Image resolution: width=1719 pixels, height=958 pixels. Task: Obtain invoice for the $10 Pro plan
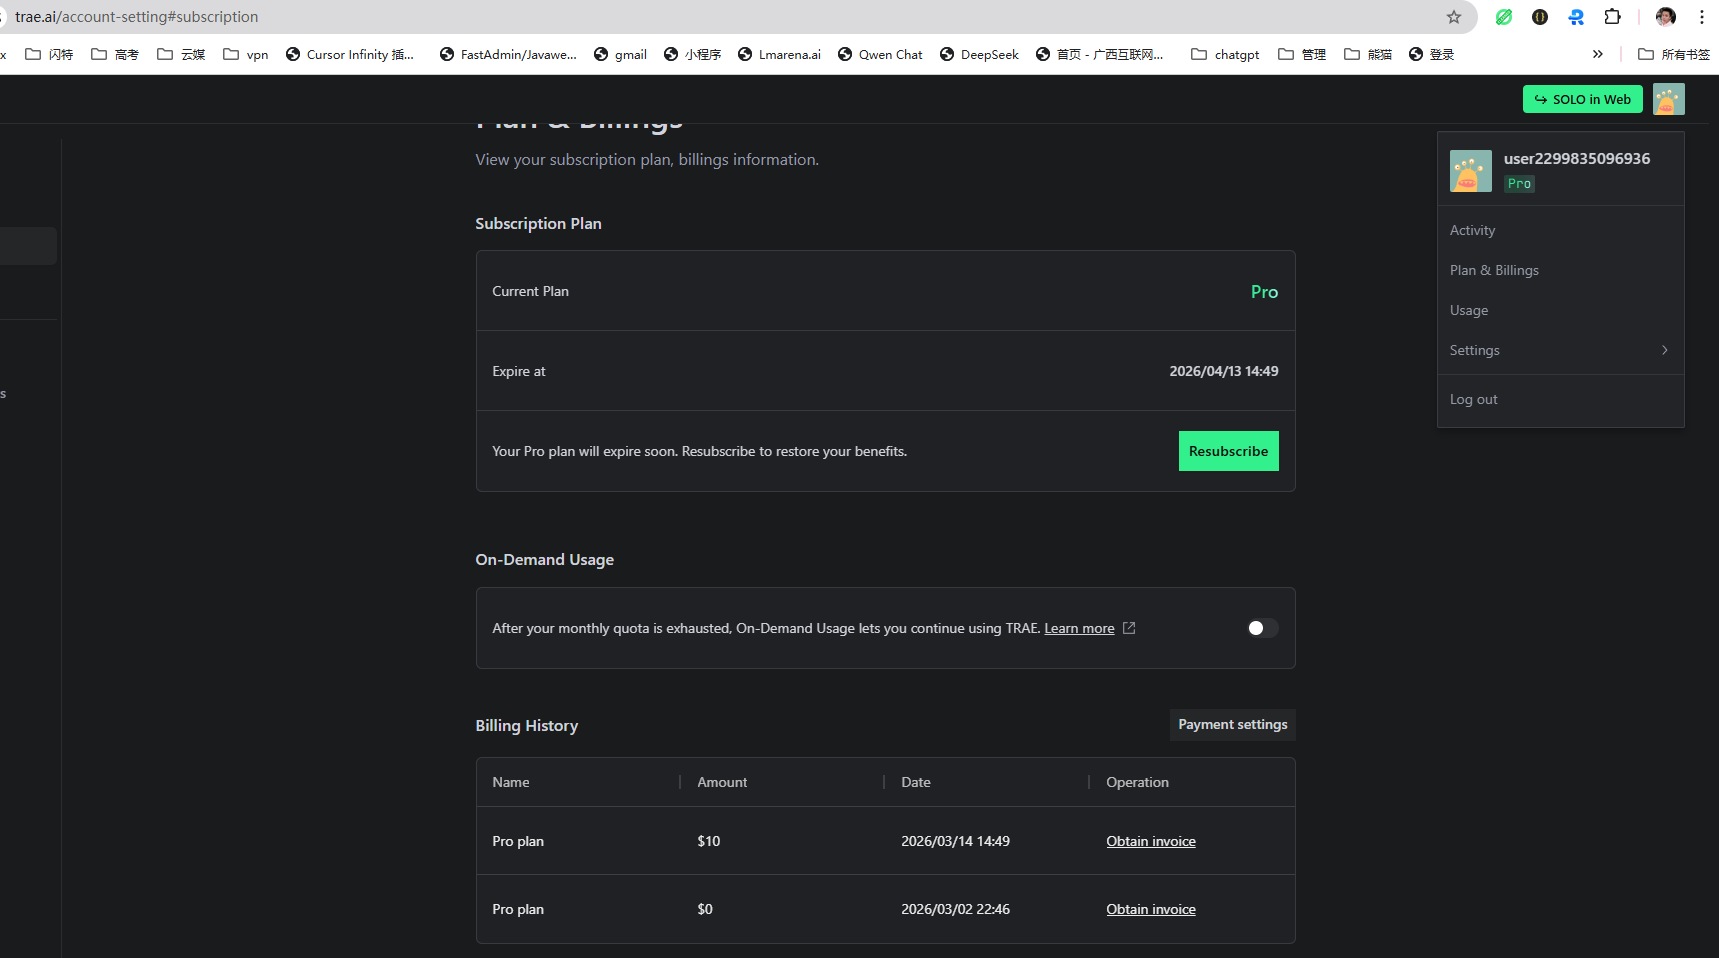point(1150,841)
